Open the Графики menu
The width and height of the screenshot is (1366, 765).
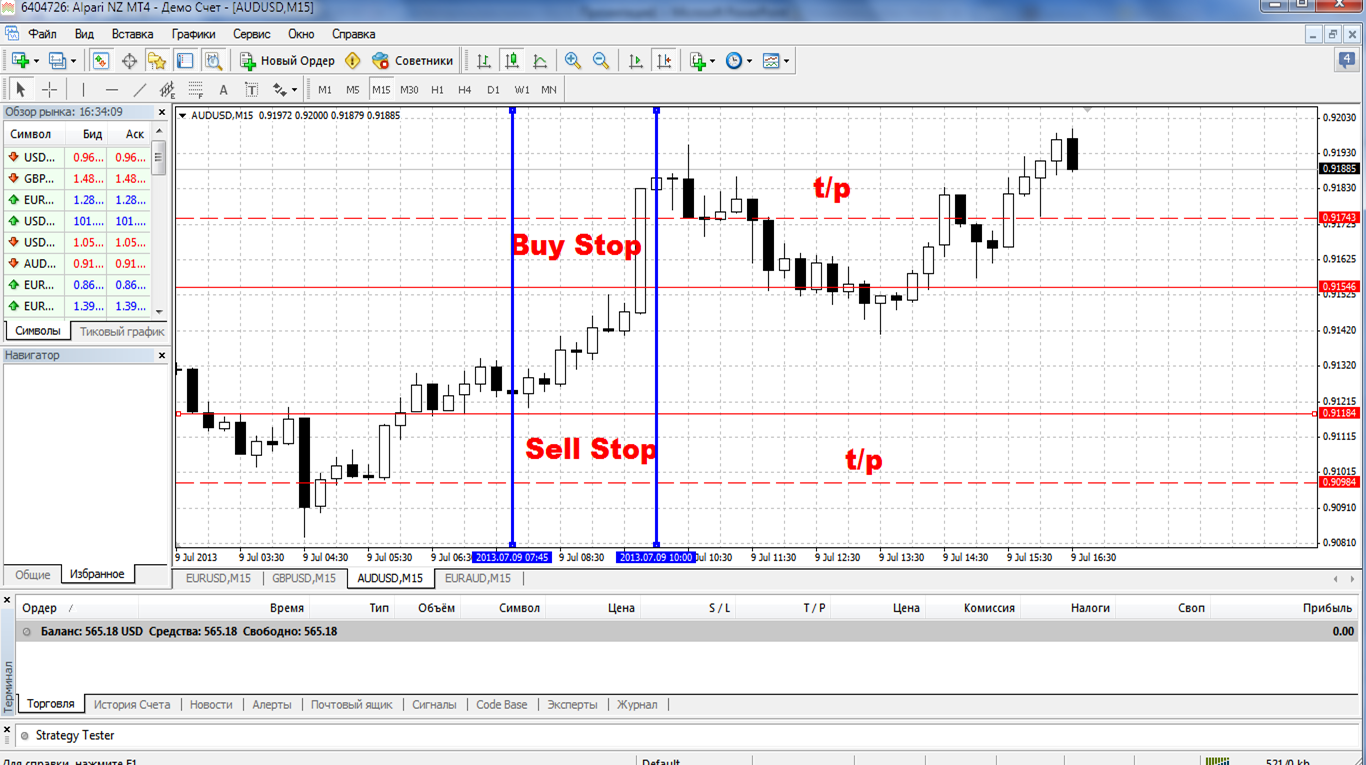tap(193, 34)
